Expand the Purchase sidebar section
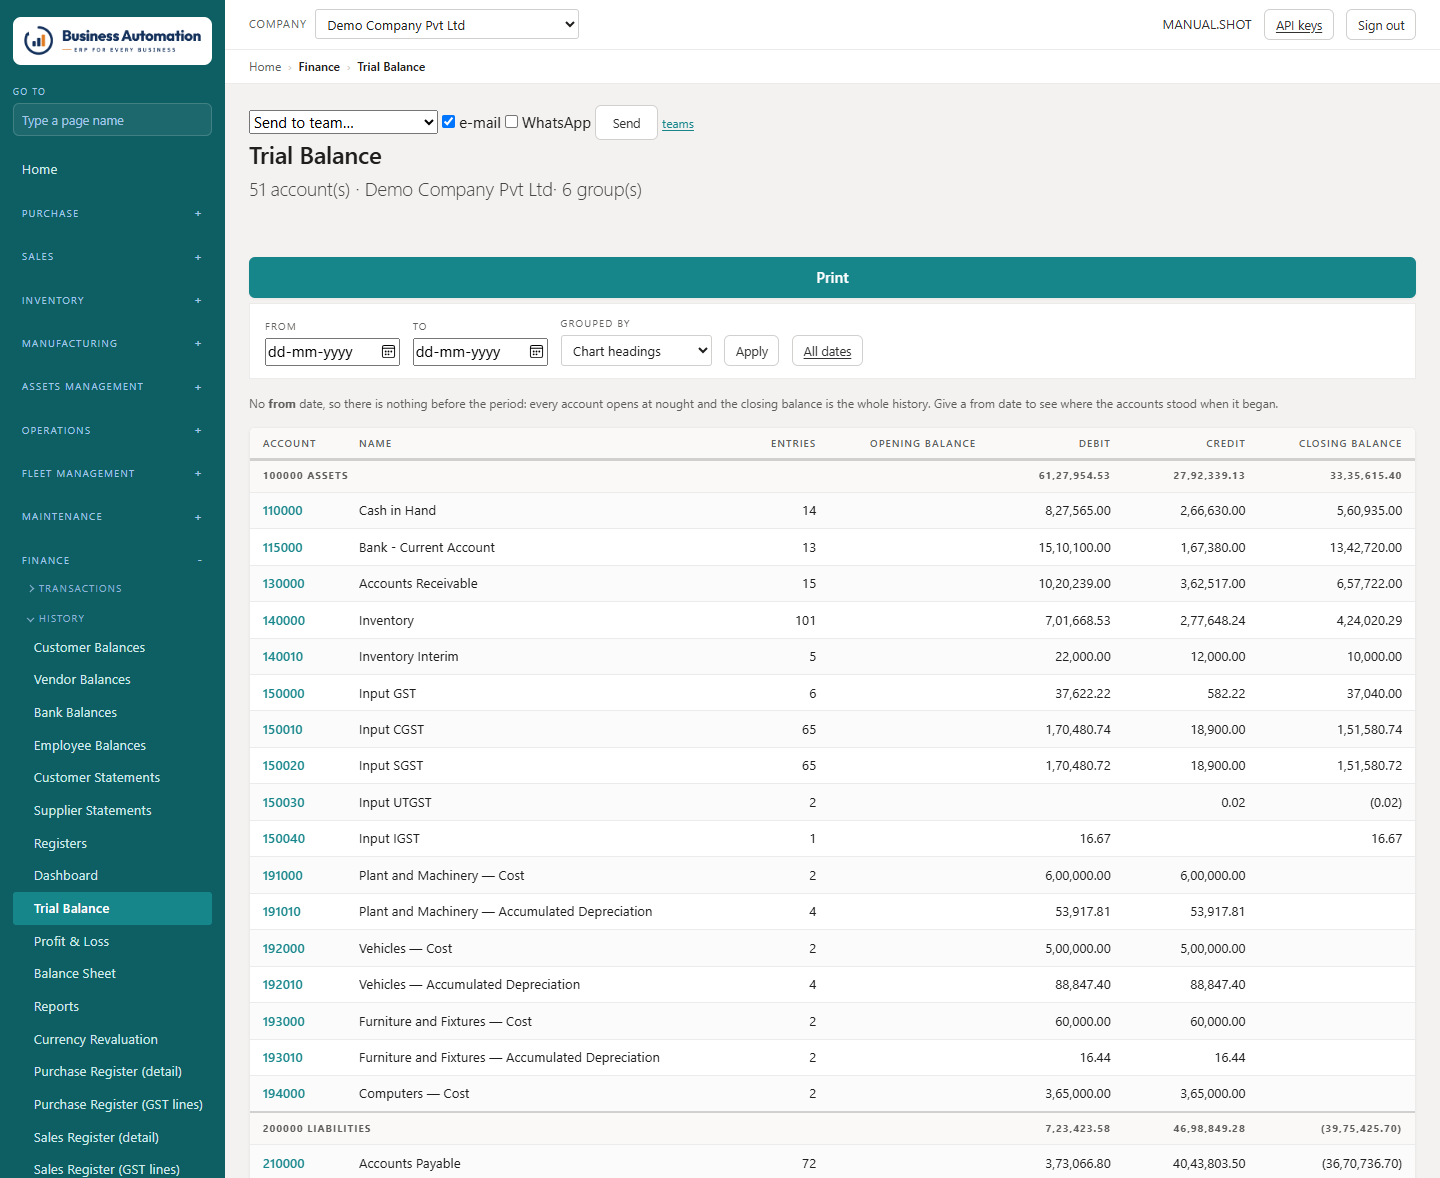The image size is (1440, 1178). 112,214
